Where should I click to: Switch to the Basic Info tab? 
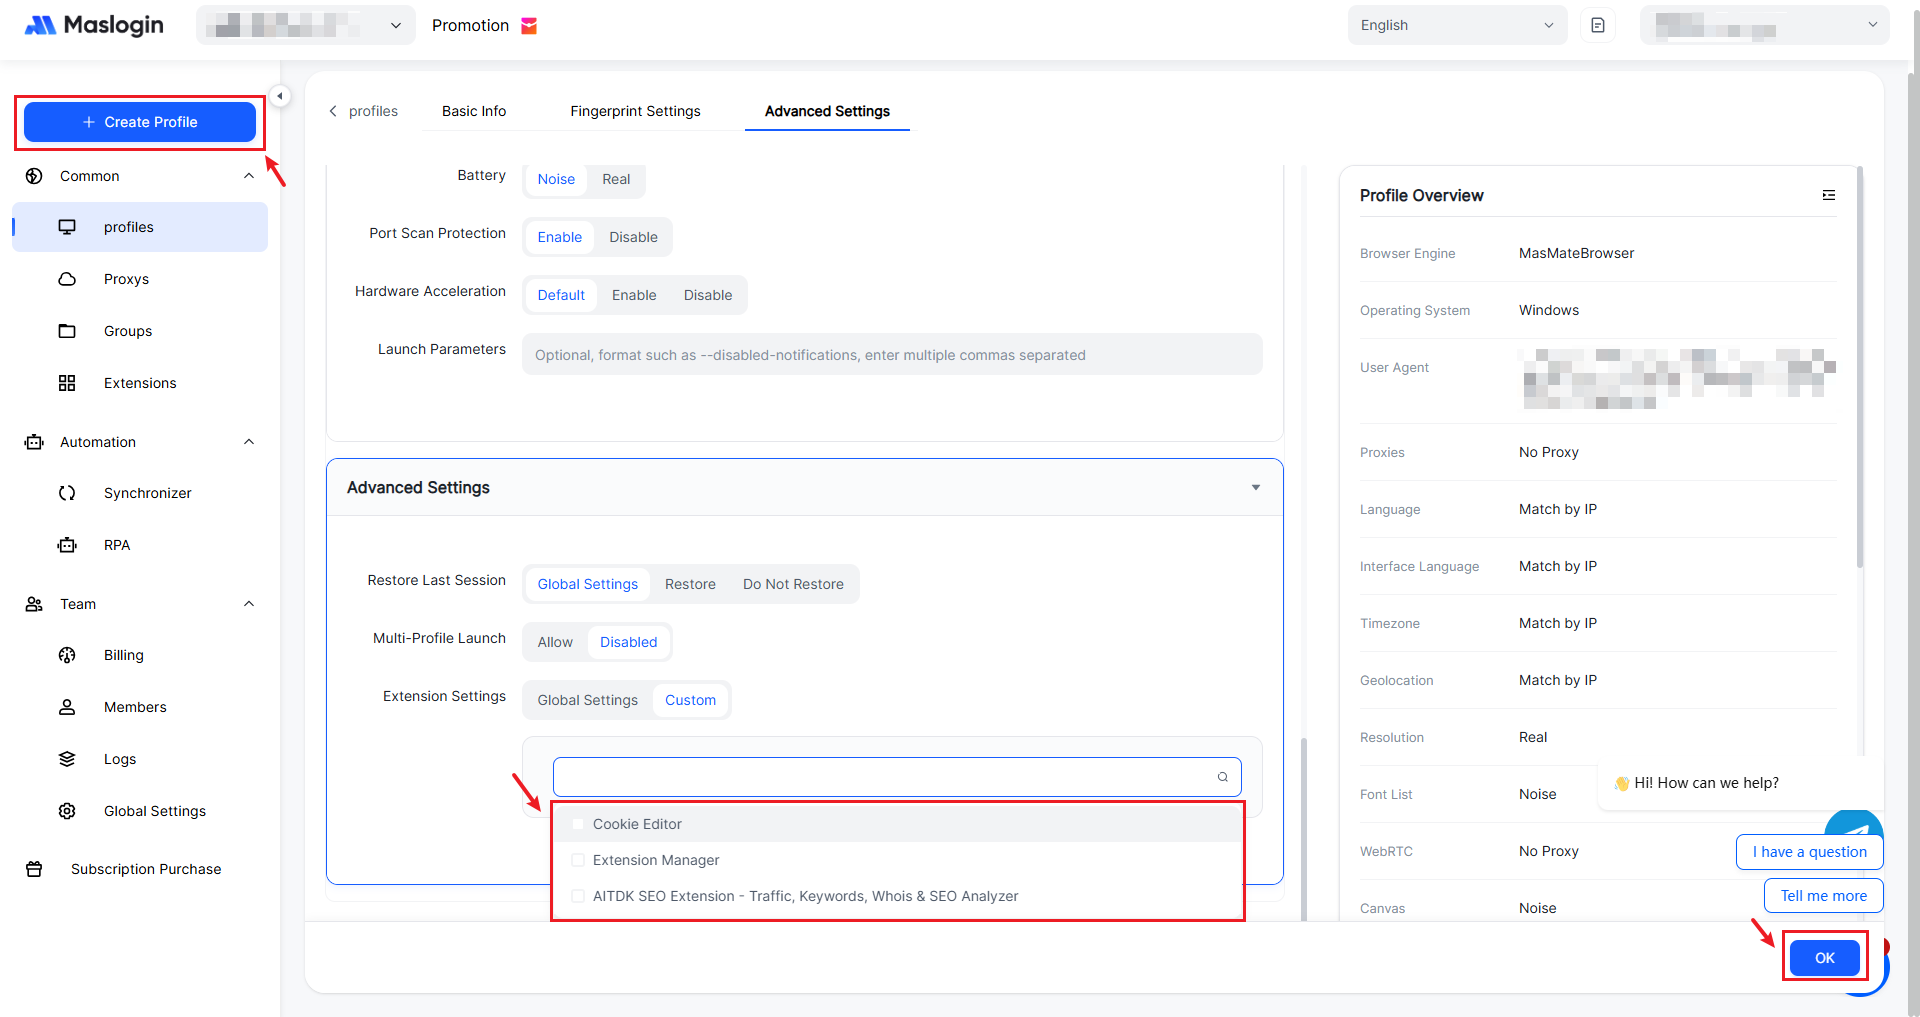474,111
